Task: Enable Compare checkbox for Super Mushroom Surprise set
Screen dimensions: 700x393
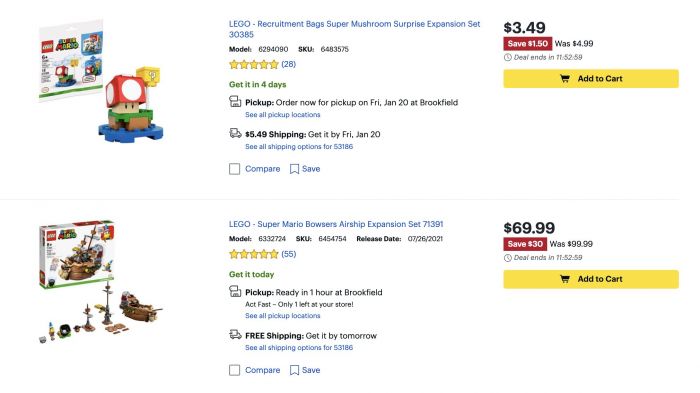Action: [234, 169]
